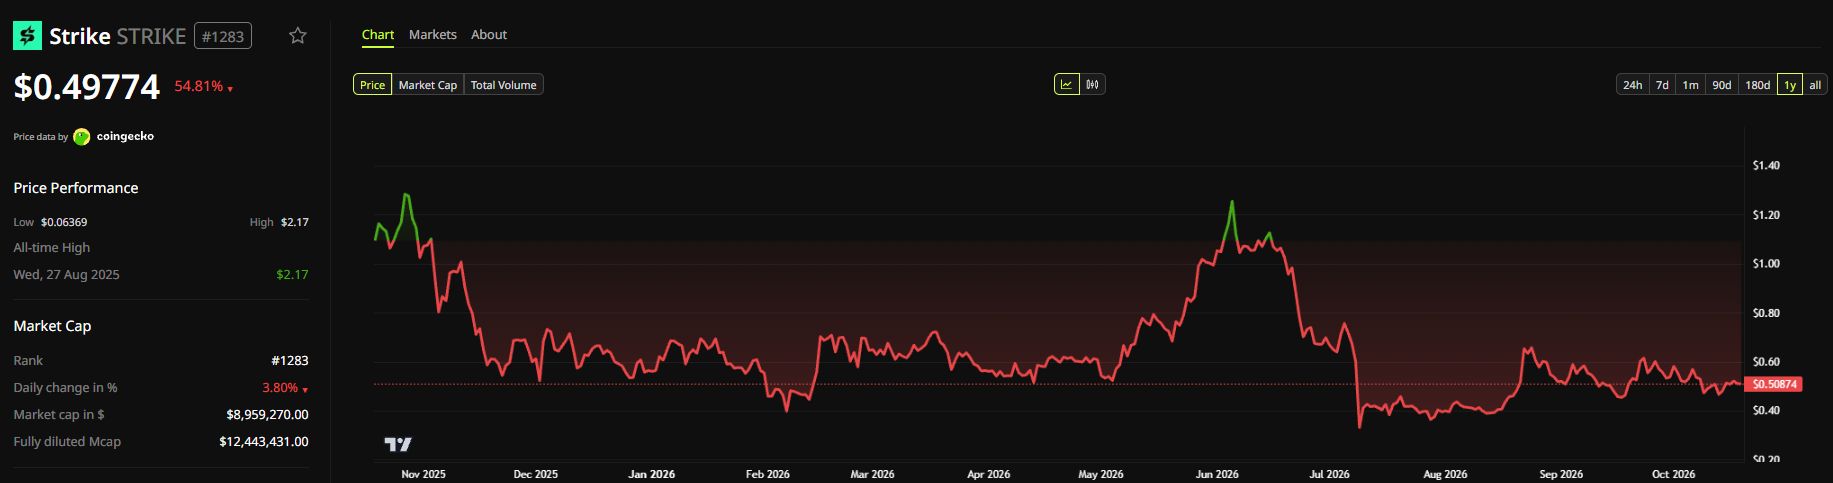Viewport: 1833px width, 483px height.
Task: Set chart range to 90d
Action: [1721, 85]
